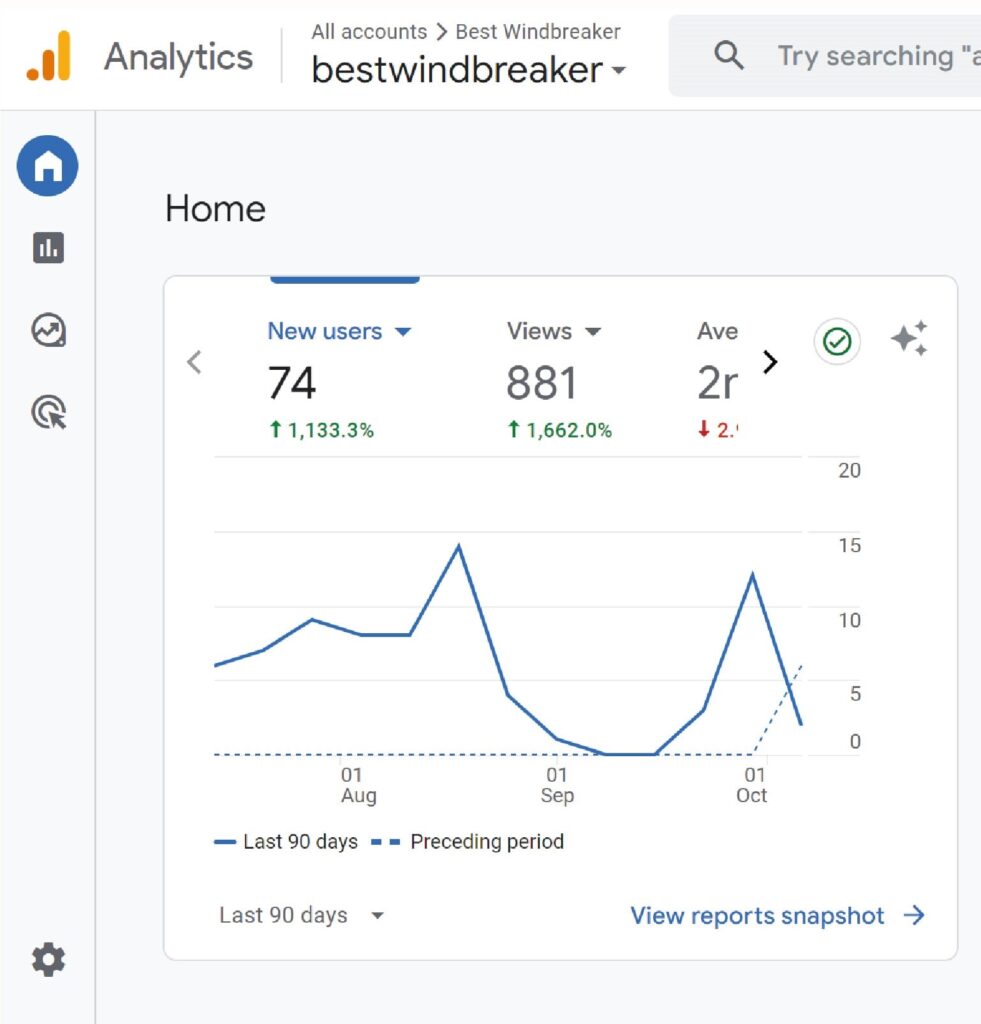This screenshot has width=981, height=1024.
Task: Click the Last 90 days legend entry
Action: click(286, 841)
